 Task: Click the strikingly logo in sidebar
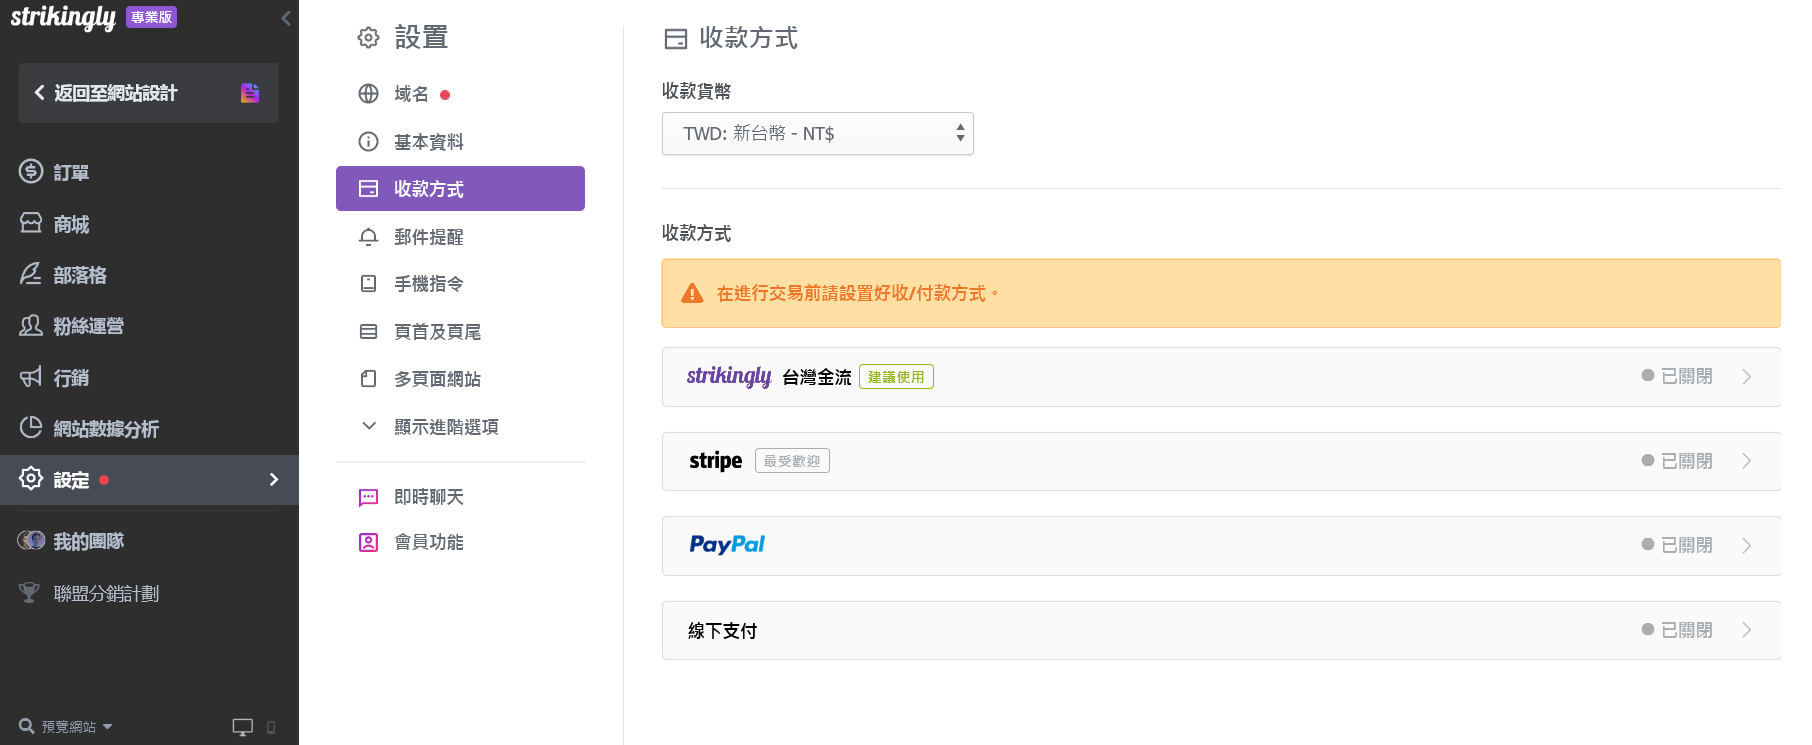(x=63, y=18)
